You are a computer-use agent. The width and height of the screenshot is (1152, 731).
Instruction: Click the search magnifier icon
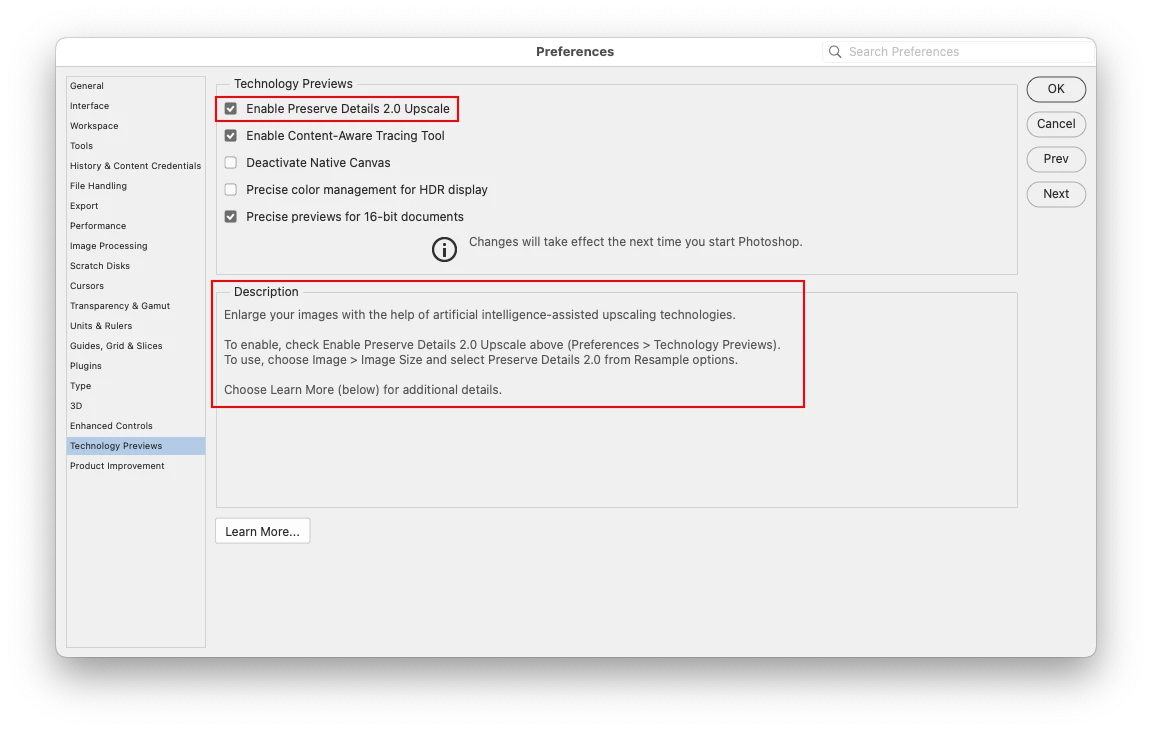click(x=835, y=51)
